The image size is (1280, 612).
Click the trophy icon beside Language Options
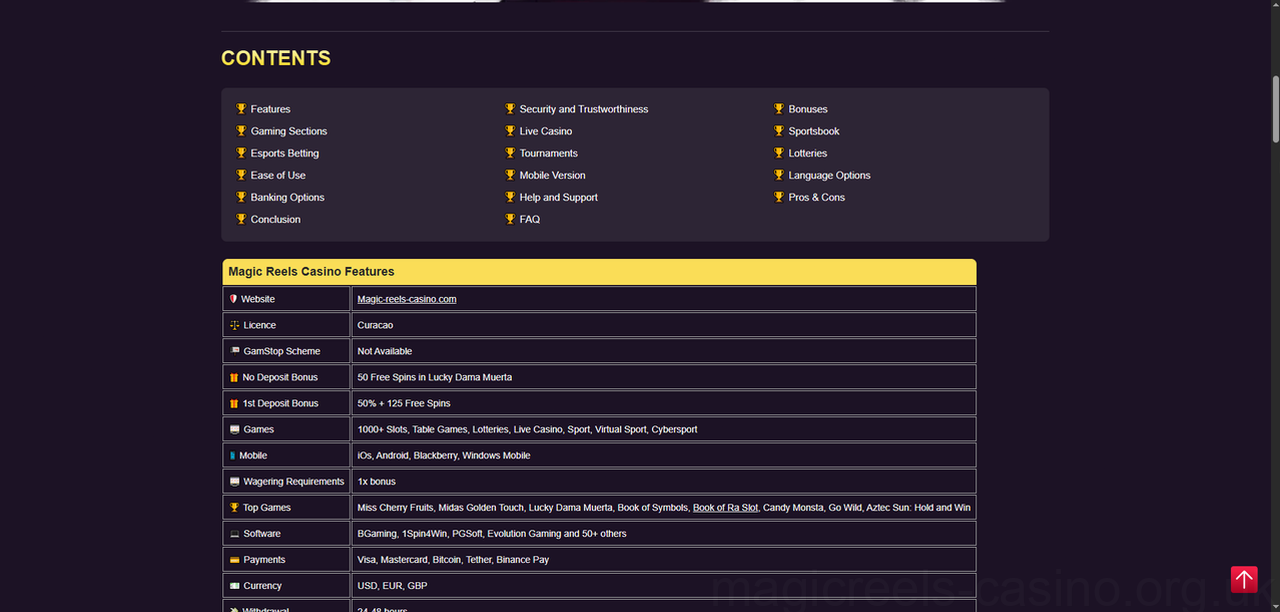tap(779, 175)
